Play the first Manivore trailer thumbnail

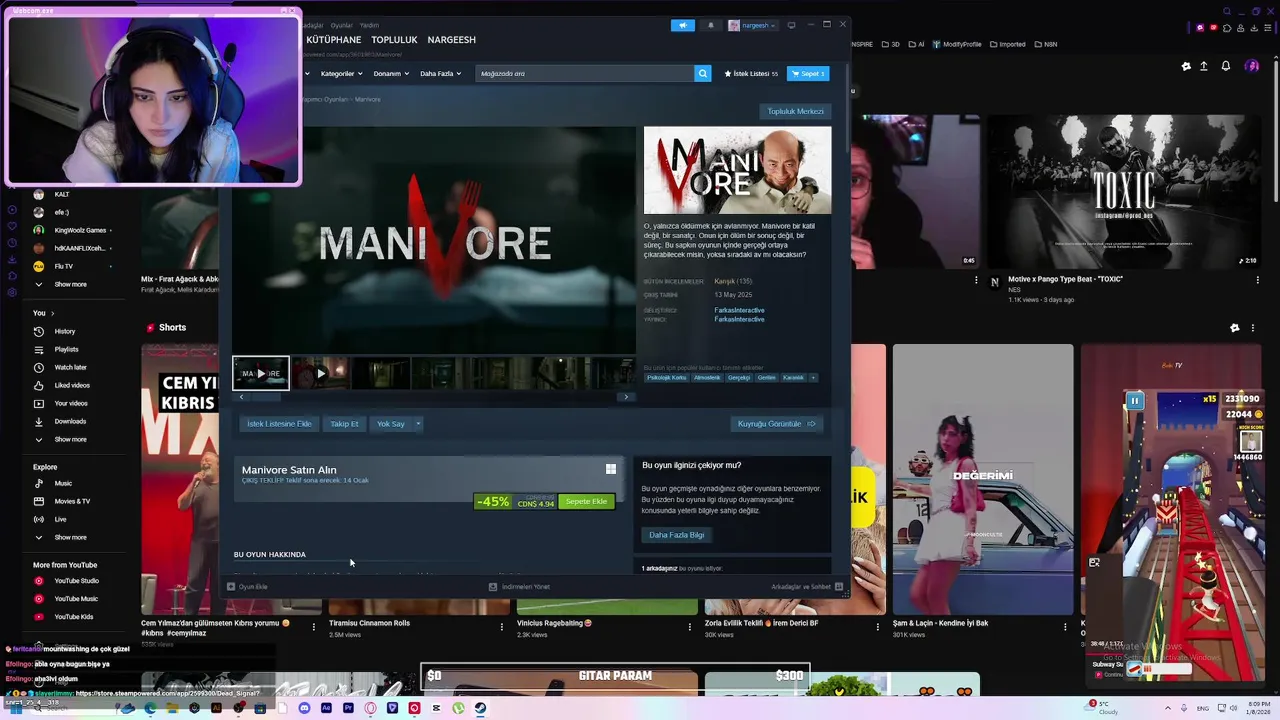[x=261, y=373]
